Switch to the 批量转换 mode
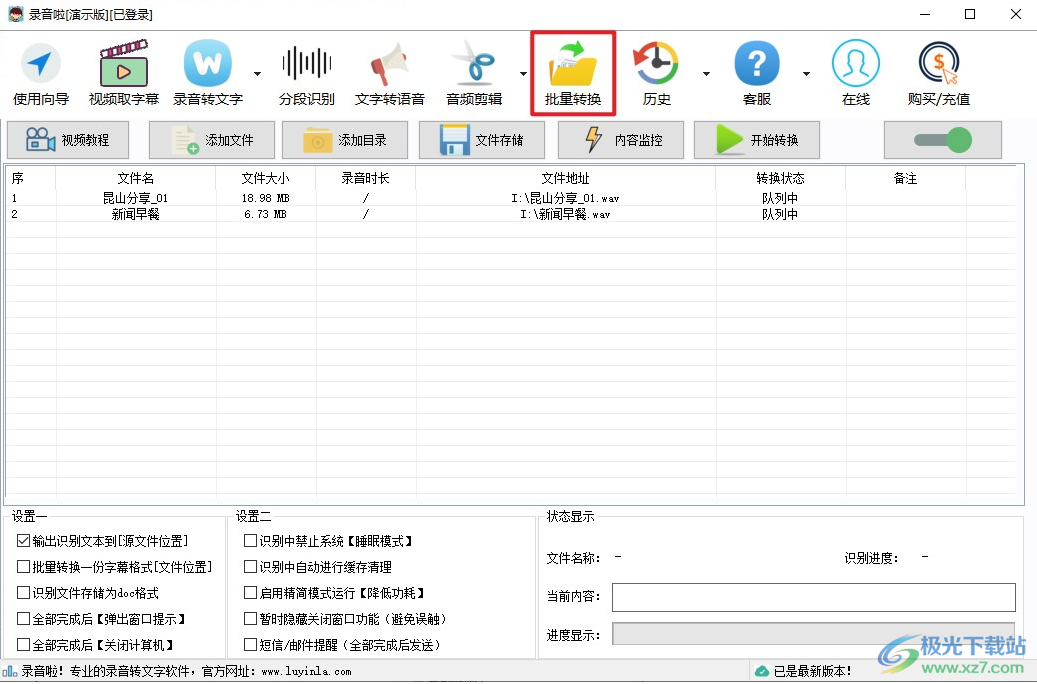1037x684 pixels. pos(572,70)
